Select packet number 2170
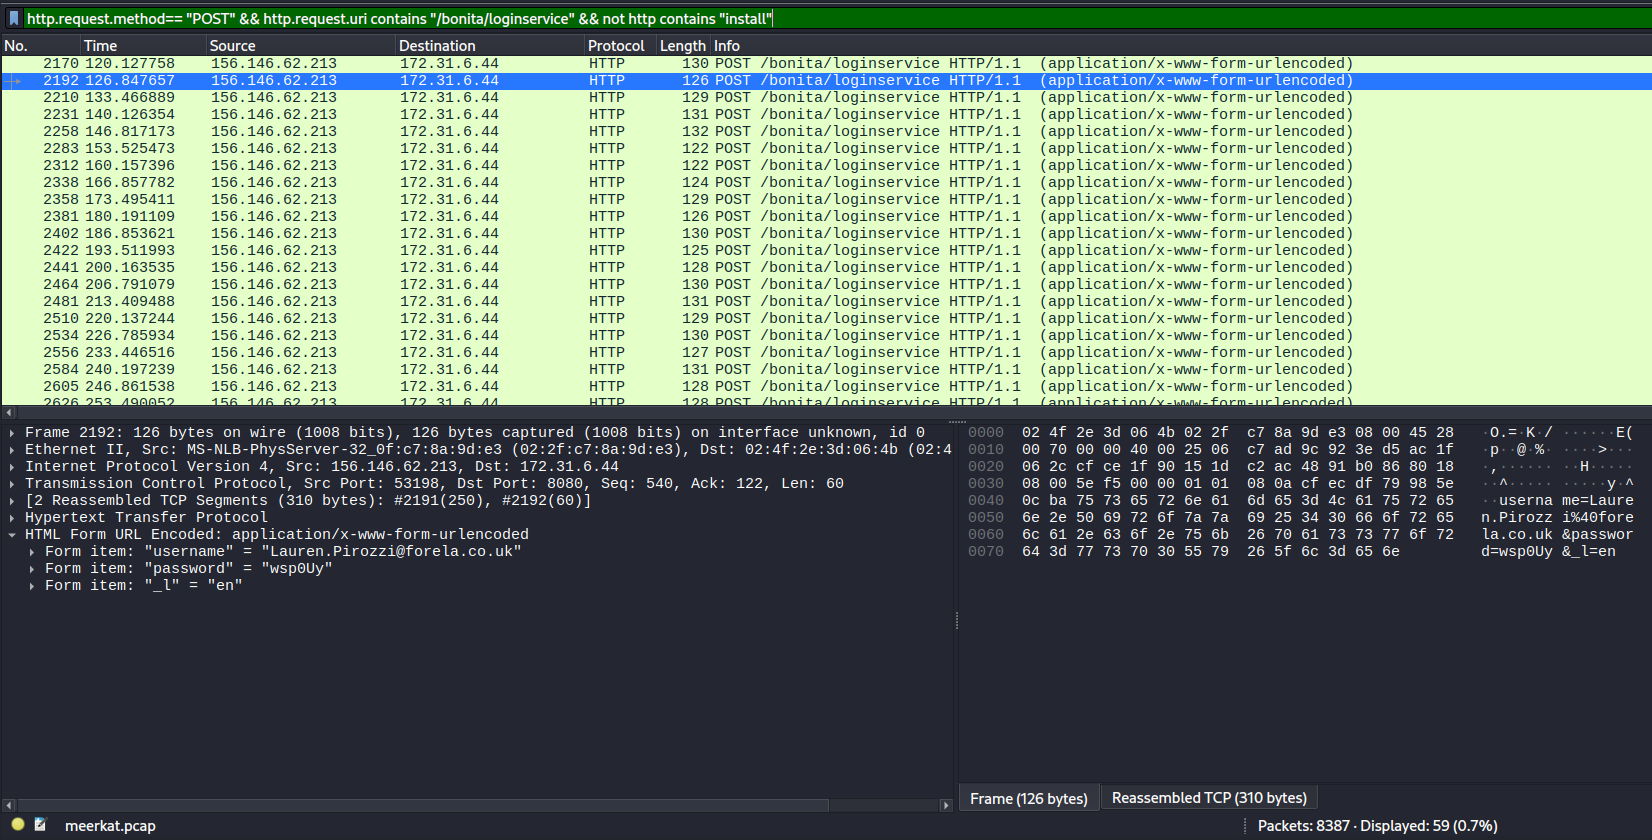Screen dimensions: 1652x840 point(826,64)
